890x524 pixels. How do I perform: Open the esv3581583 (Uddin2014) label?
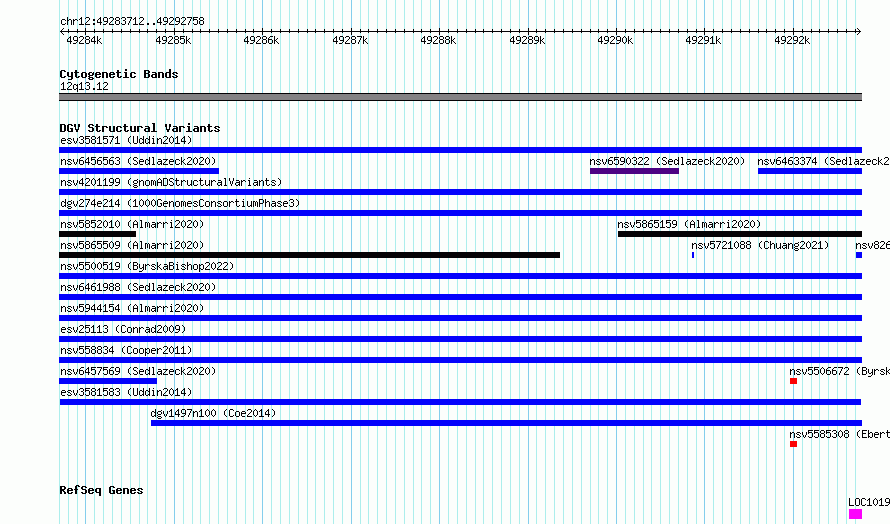tap(126, 392)
